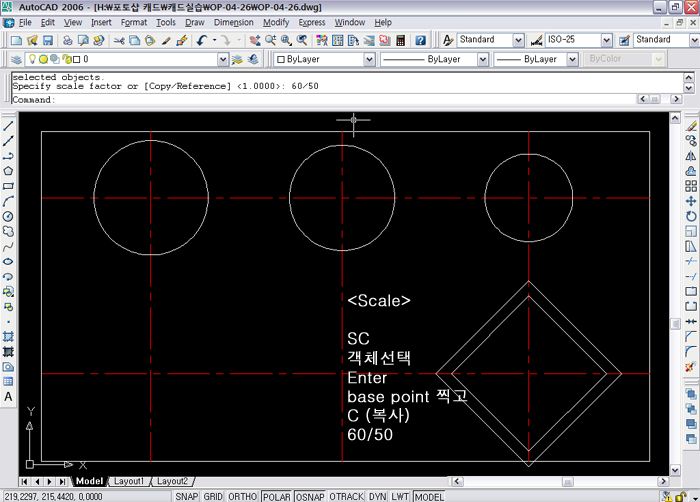Select the Circle draw tool

8,217
